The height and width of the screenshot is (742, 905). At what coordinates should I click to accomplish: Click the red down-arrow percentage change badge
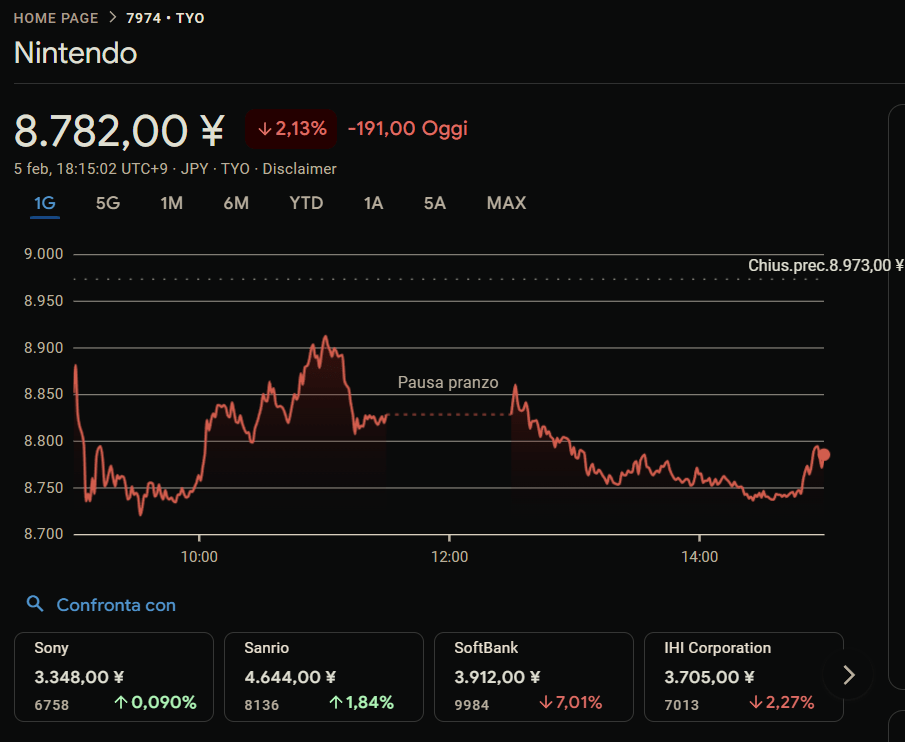pyautogui.click(x=291, y=128)
